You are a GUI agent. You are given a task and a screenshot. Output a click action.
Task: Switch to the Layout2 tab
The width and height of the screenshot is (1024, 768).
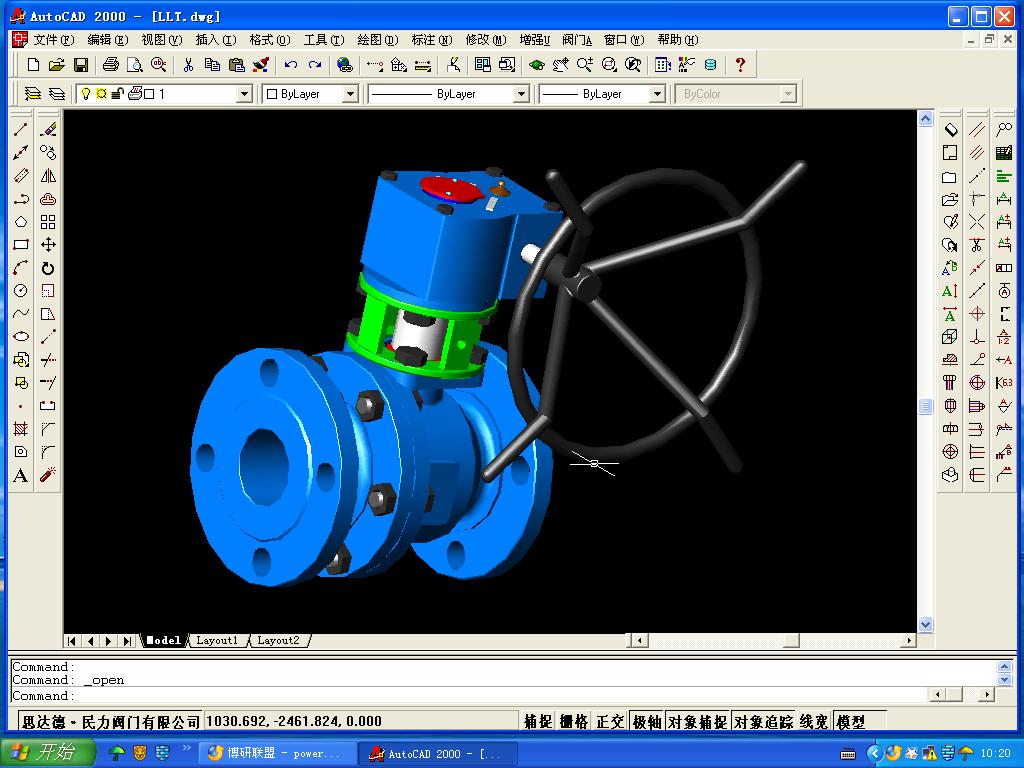click(278, 641)
